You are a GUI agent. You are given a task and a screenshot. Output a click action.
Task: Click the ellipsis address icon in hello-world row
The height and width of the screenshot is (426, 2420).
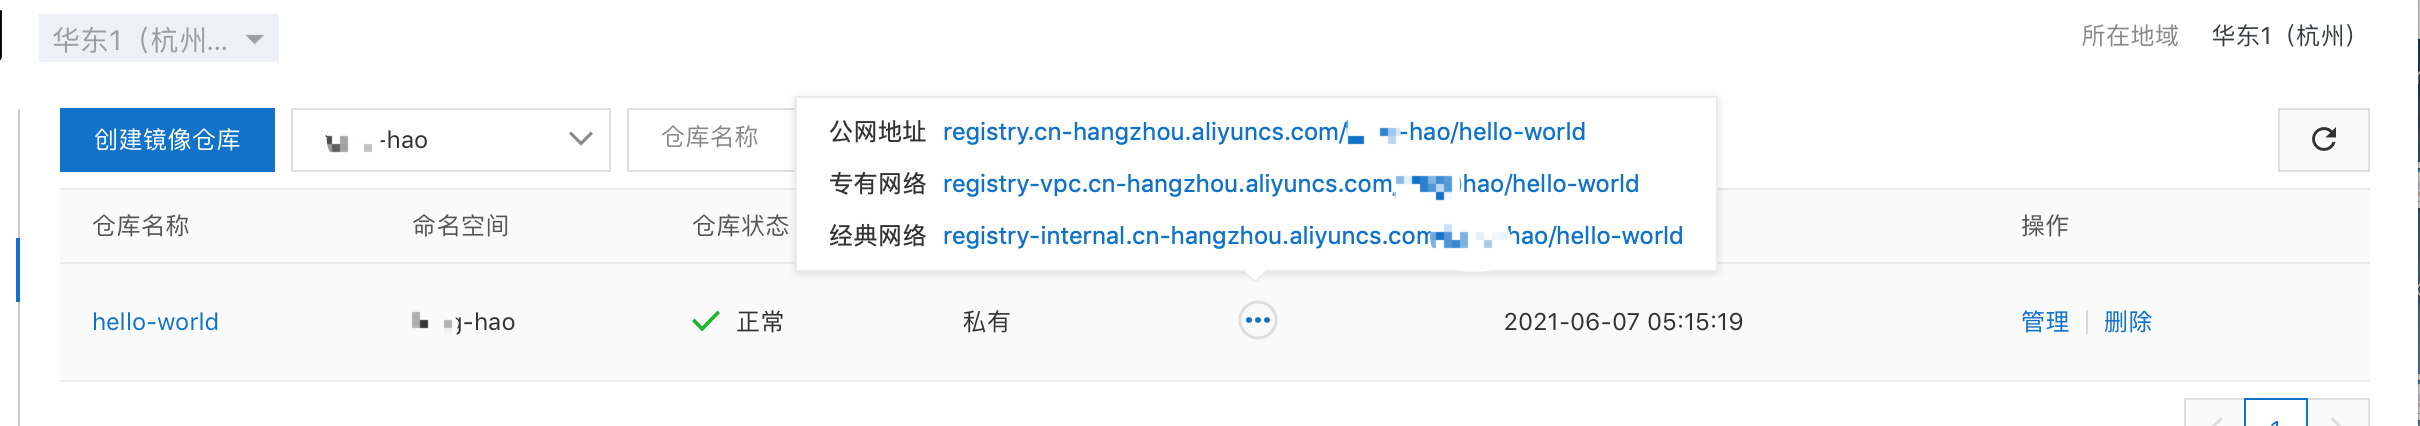[x=1258, y=321]
